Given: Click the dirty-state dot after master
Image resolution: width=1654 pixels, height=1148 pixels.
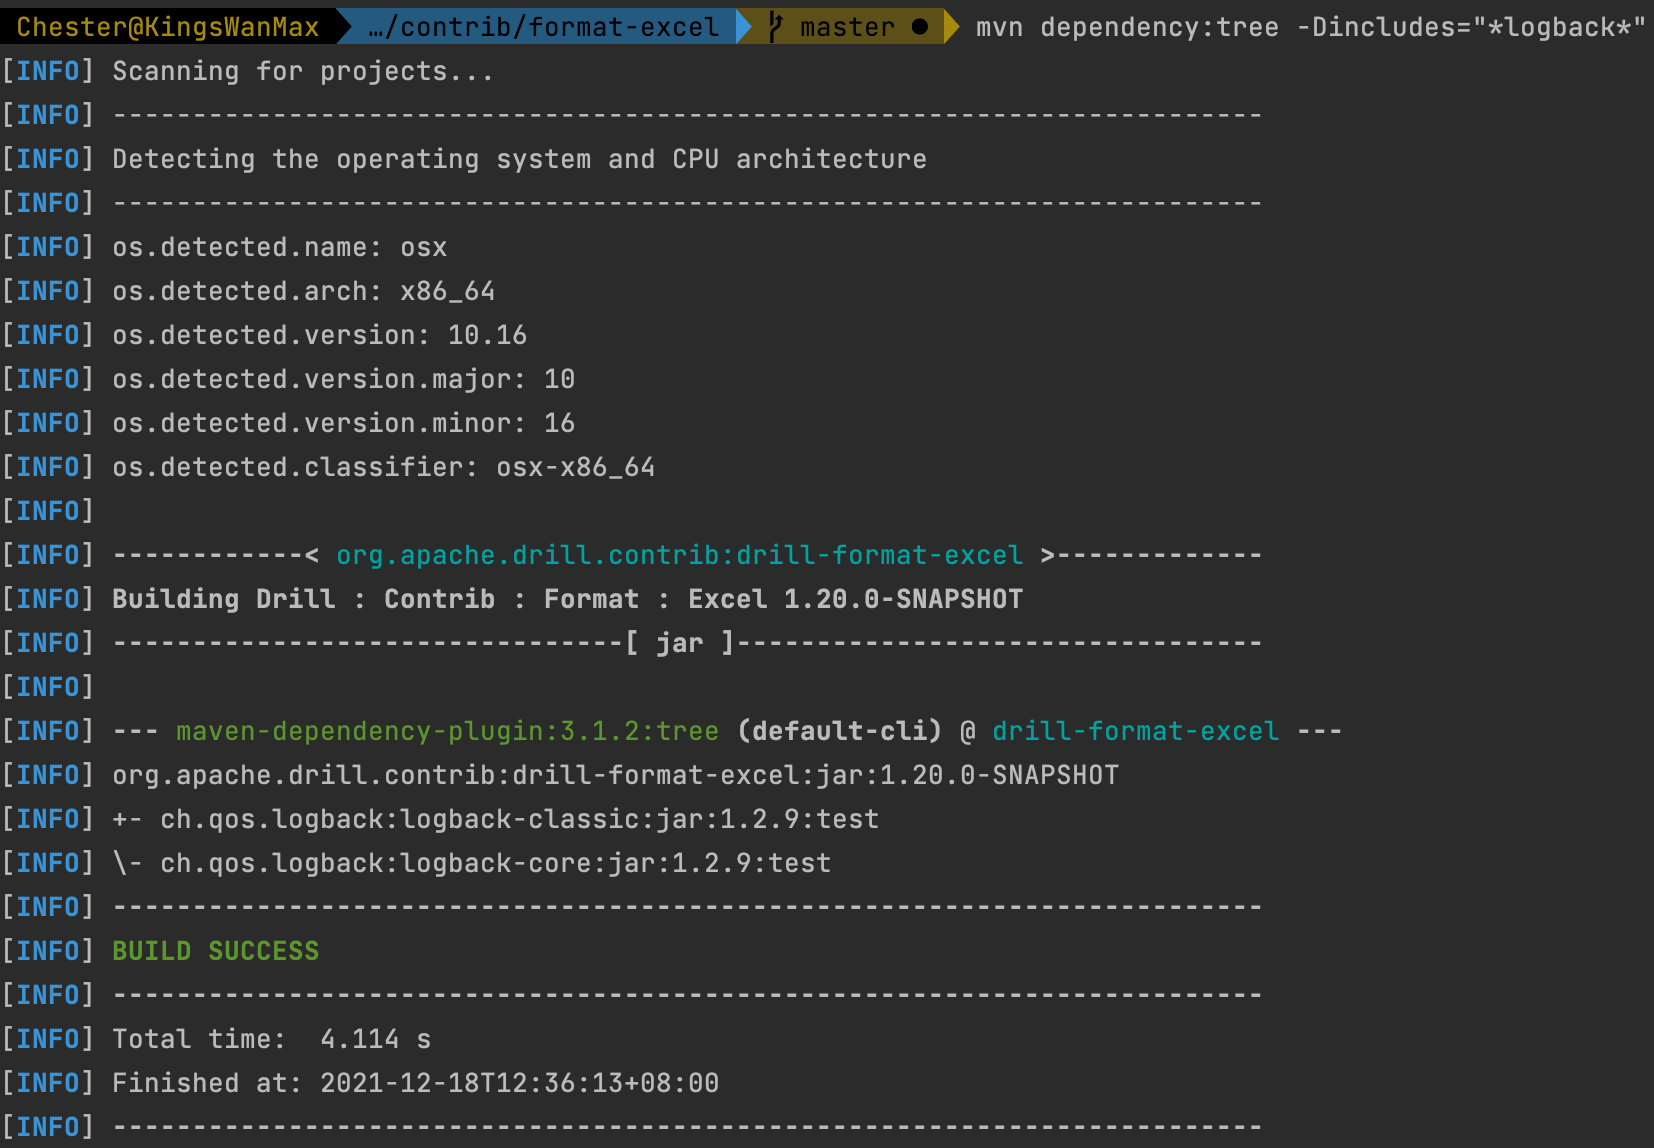Looking at the screenshot, I should tap(920, 27).
